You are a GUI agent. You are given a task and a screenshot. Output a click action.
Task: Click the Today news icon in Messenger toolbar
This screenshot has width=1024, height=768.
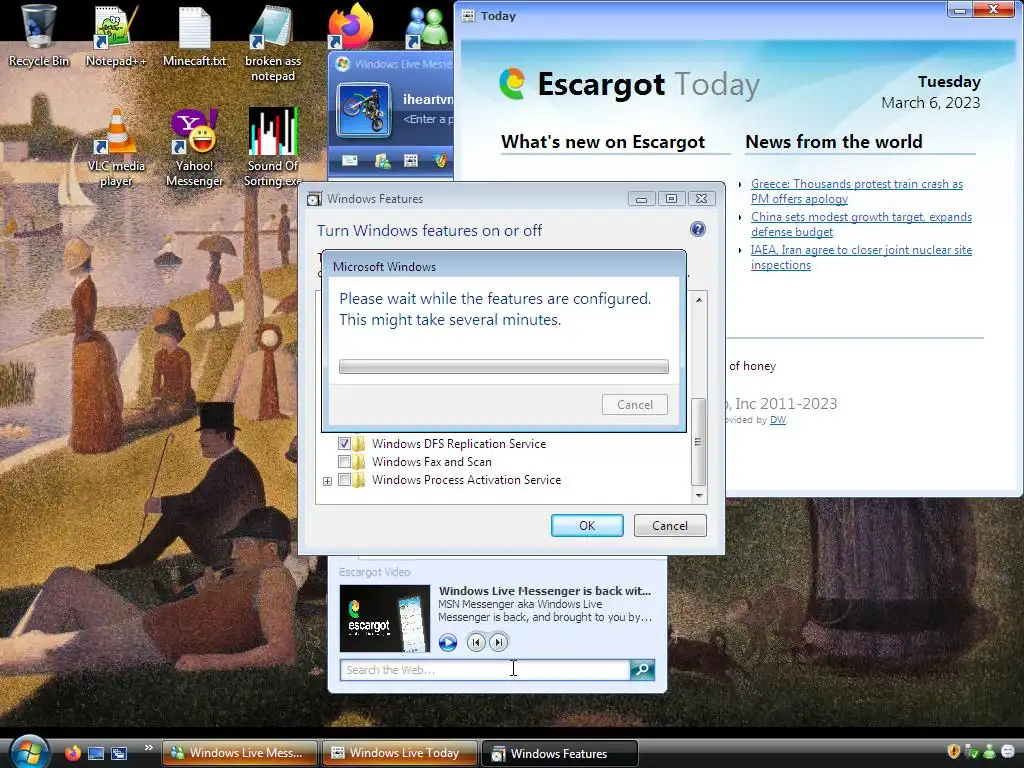click(x=411, y=160)
